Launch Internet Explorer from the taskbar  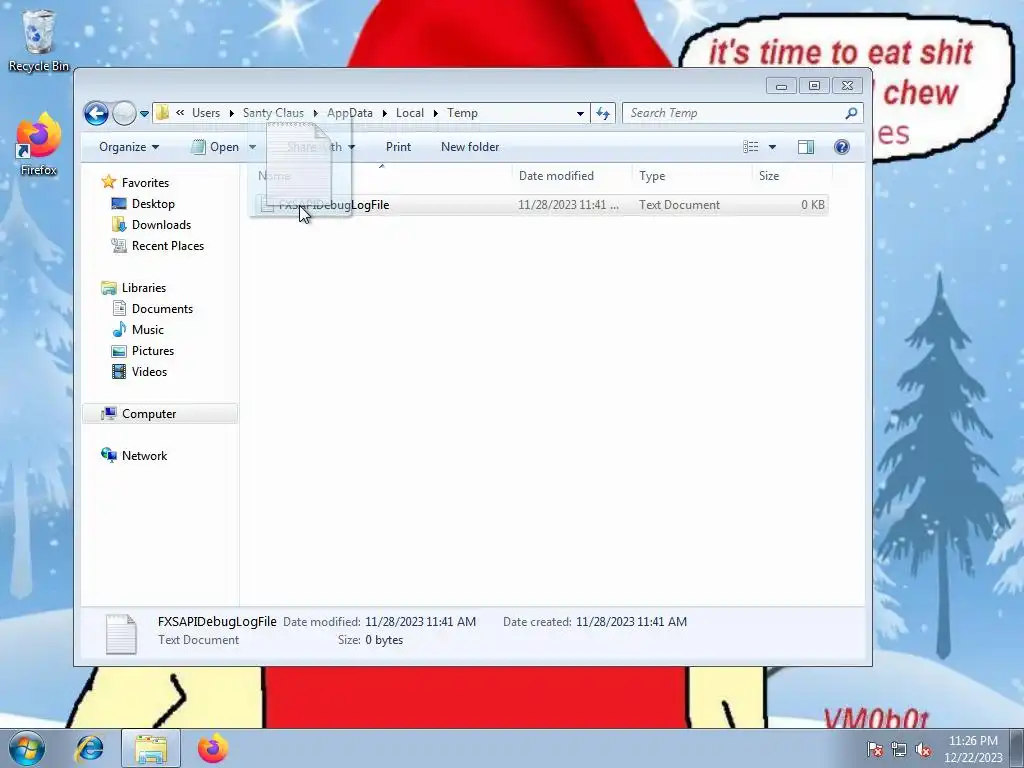[89, 748]
